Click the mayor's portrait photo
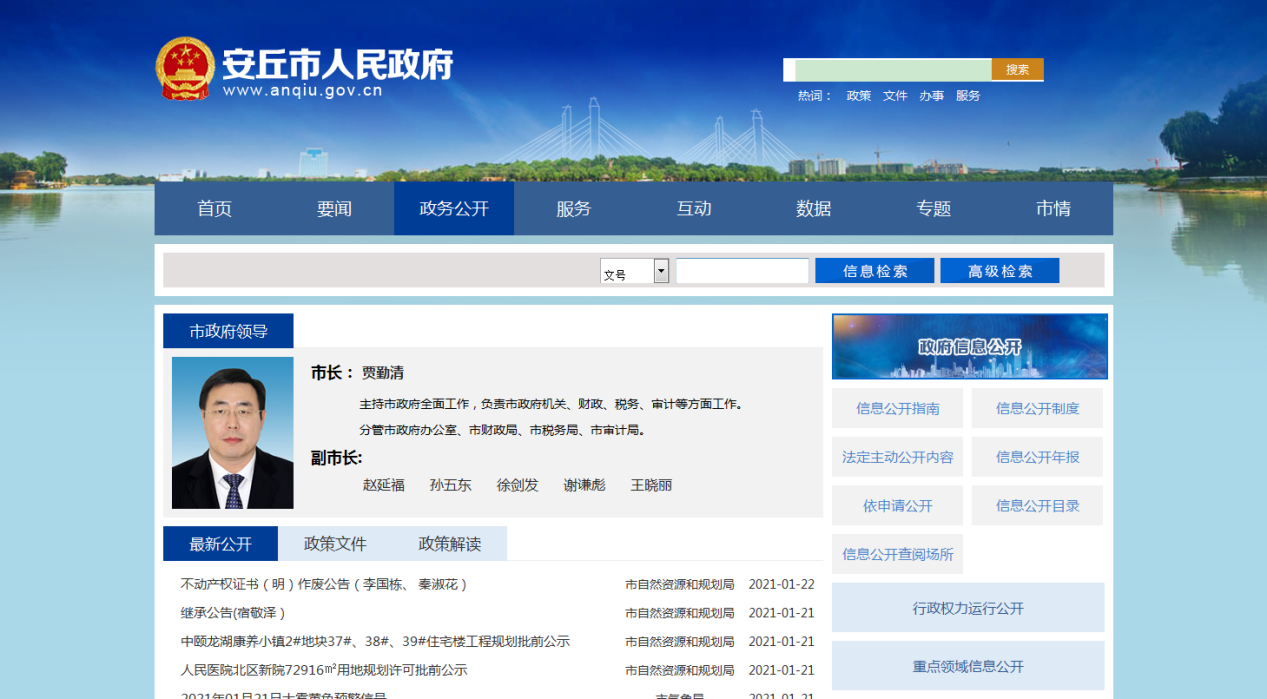 pos(233,433)
